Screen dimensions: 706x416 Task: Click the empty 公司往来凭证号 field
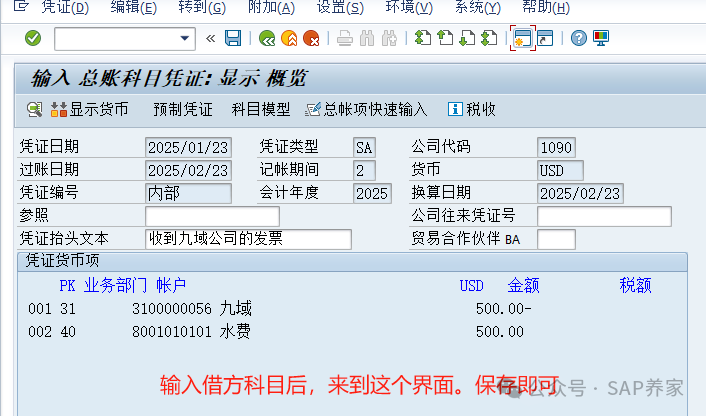coord(604,216)
